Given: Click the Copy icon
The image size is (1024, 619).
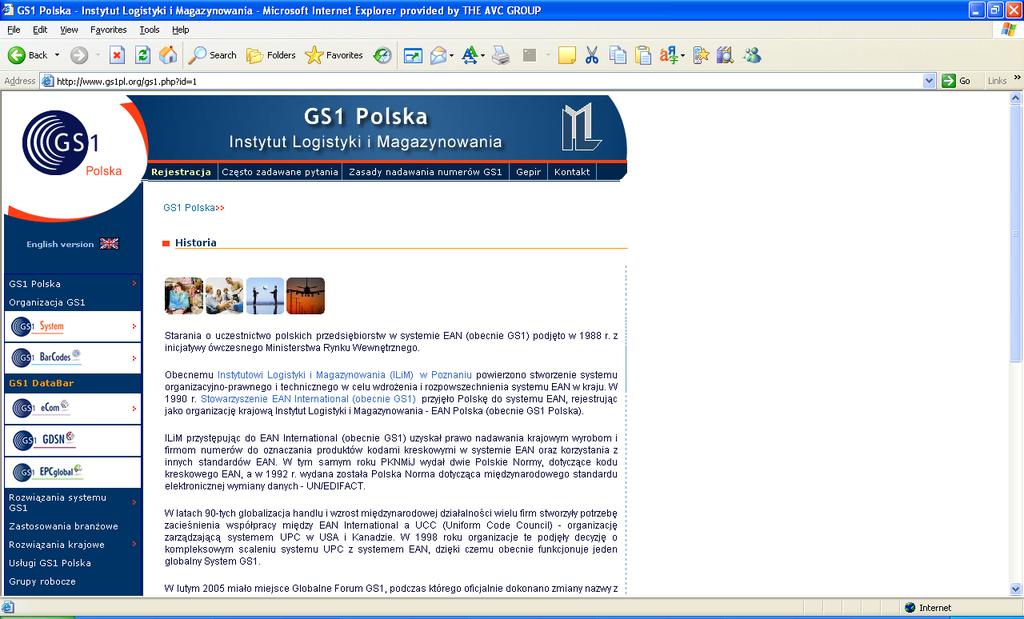Looking at the screenshot, I should (x=617, y=56).
